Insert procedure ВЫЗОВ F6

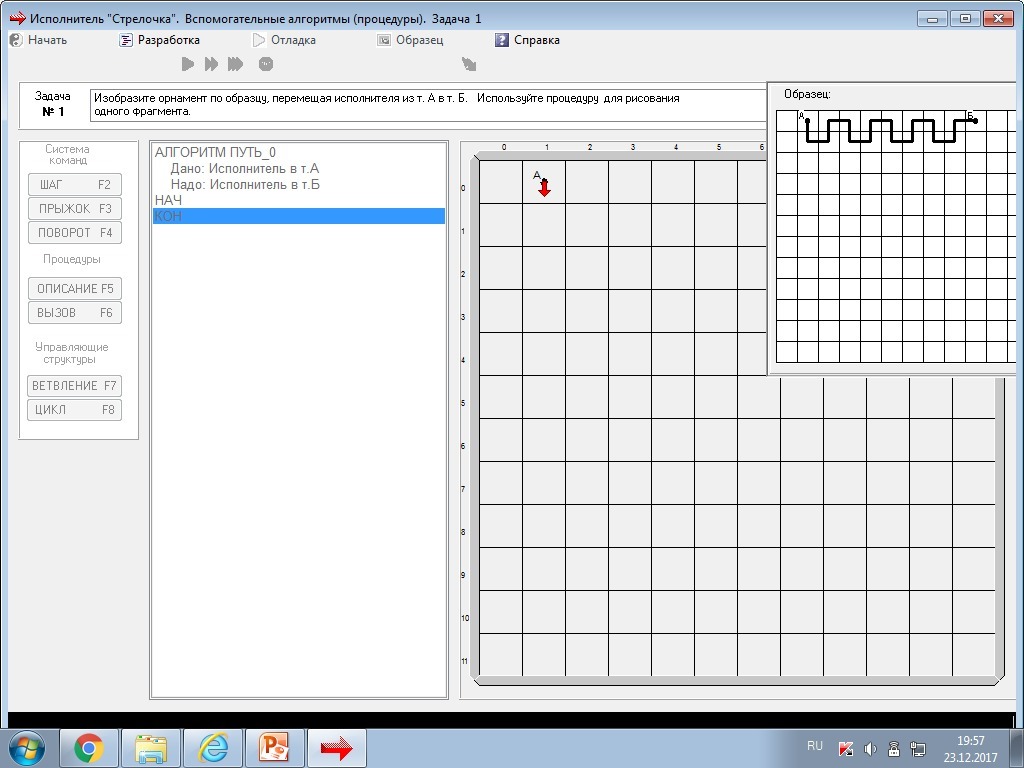(x=75, y=313)
